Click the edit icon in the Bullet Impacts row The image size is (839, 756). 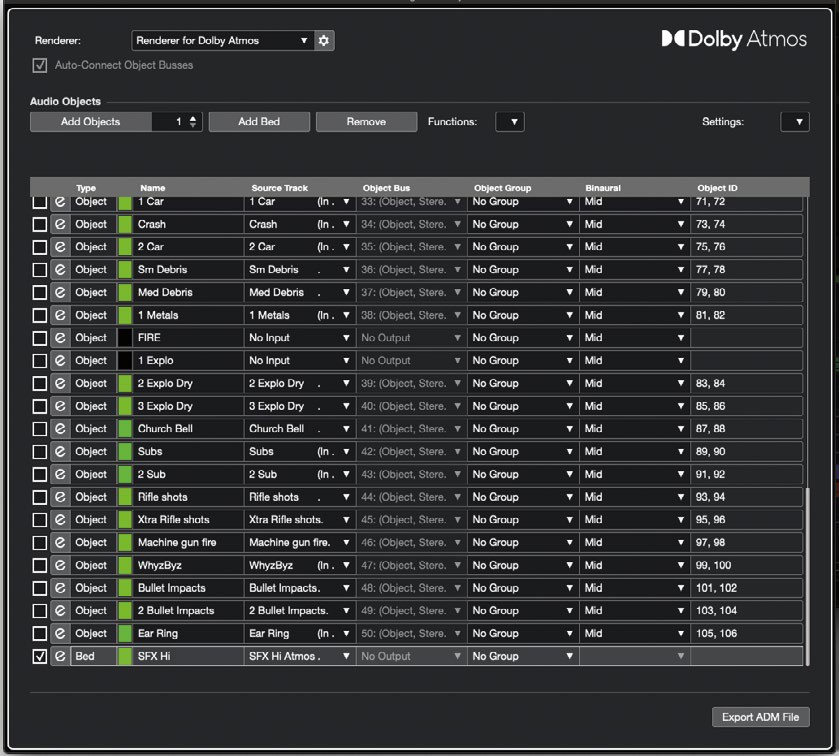(x=60, y=588)
